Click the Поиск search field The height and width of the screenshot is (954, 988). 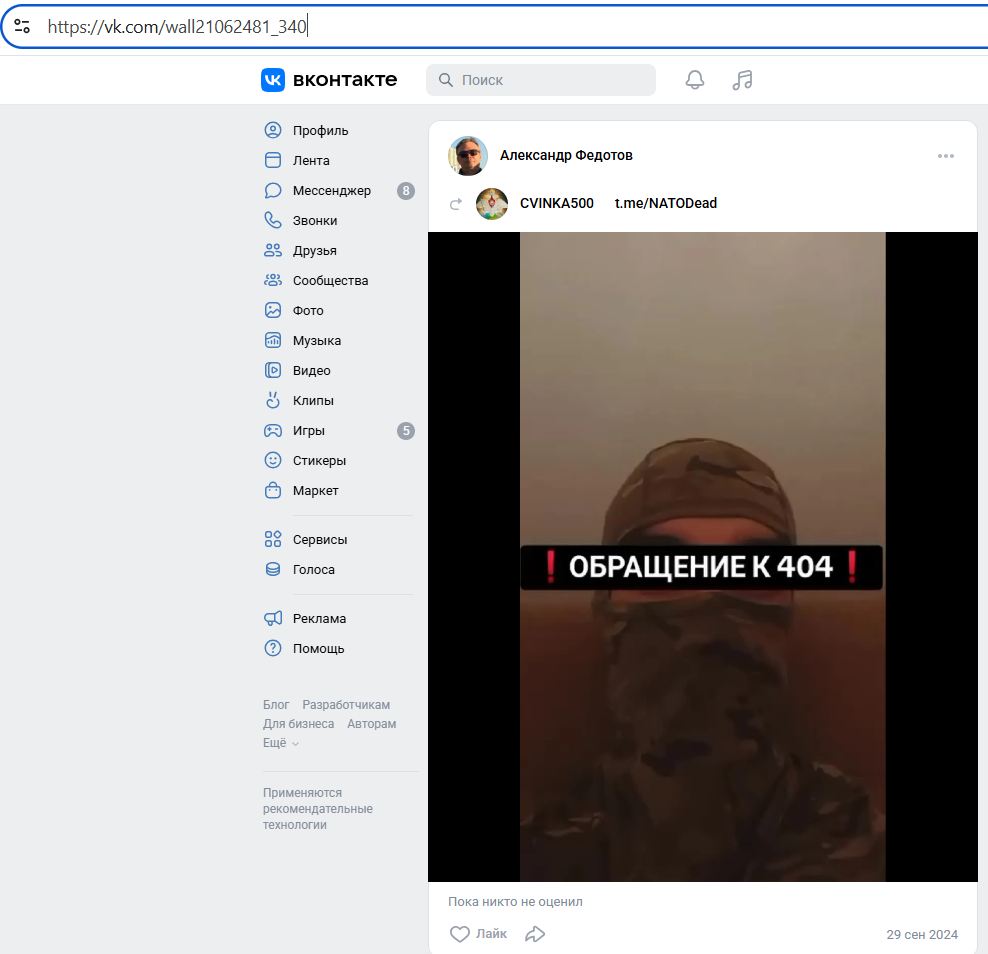point(540,78)
